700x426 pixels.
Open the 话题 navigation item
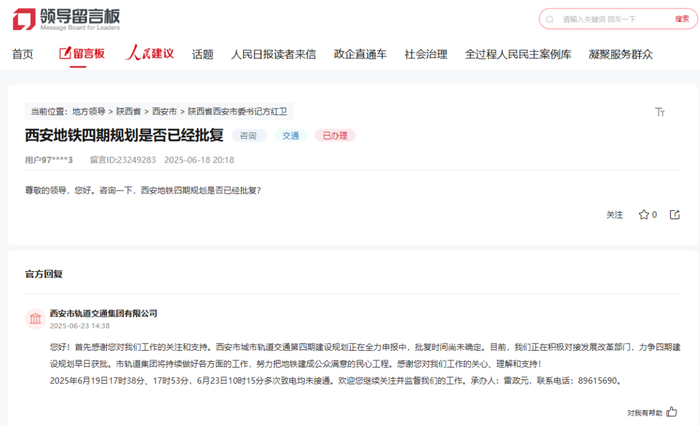pyautogui.click(x=203, y=54)
